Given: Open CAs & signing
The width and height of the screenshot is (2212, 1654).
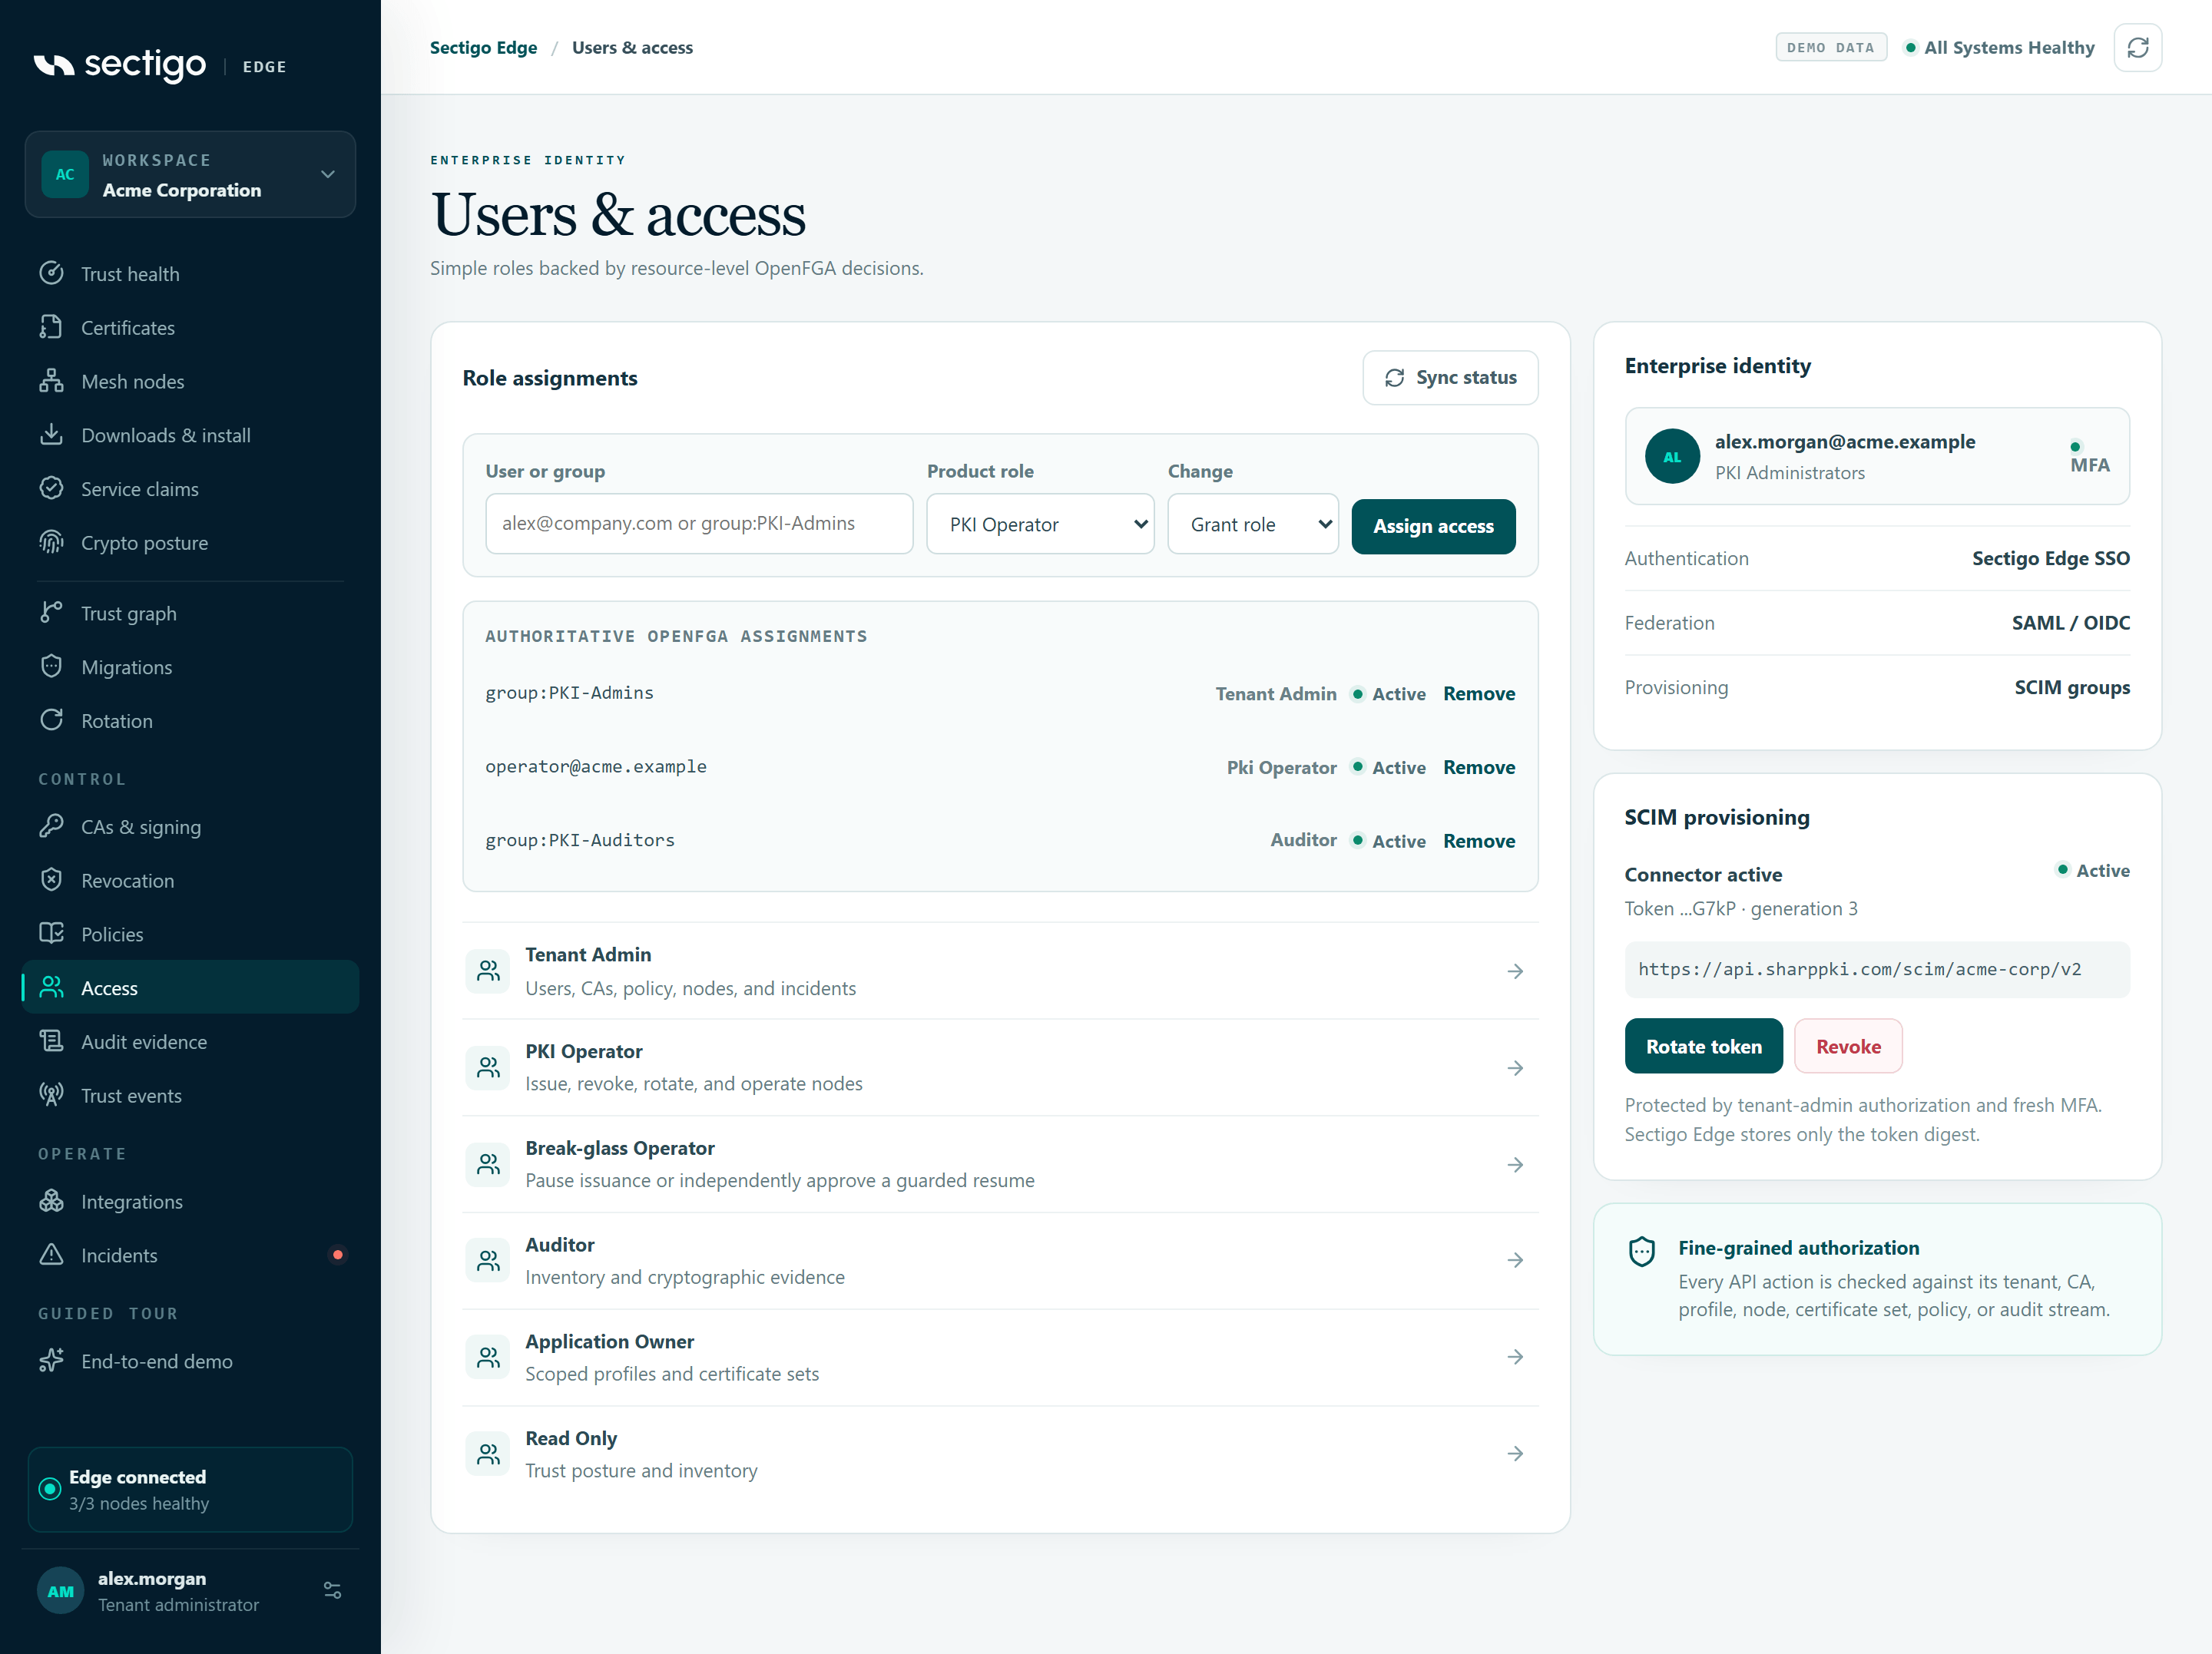Looking at the screenshot, I should [190, 827].
